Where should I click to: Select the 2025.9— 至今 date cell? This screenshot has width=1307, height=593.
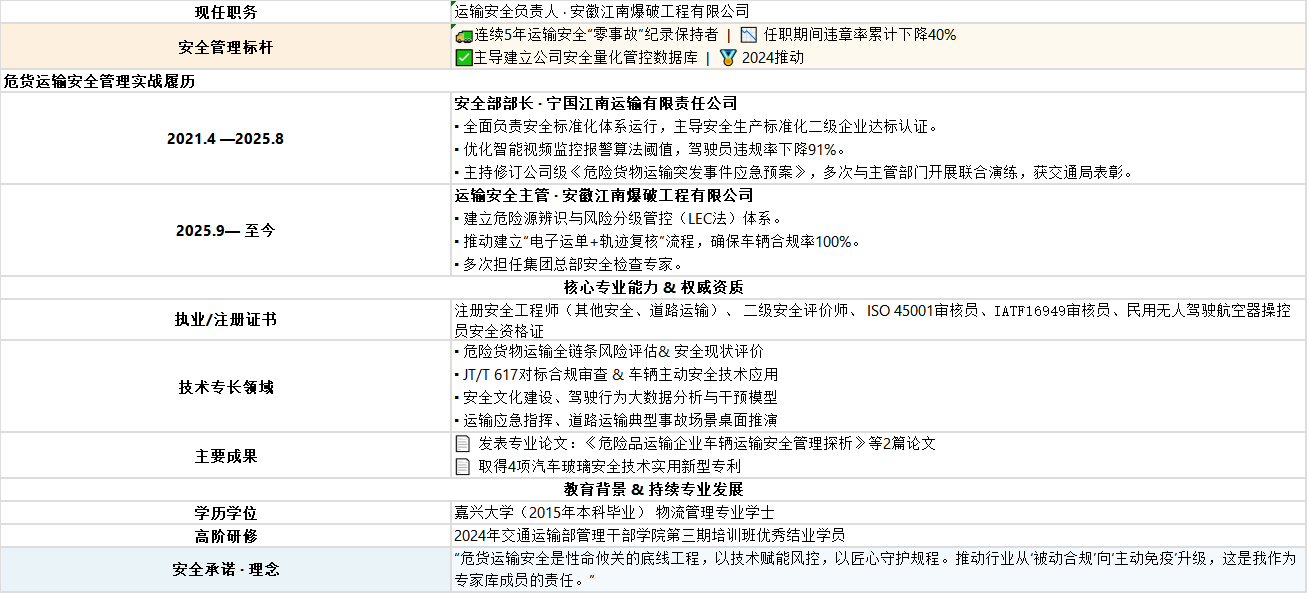[x=225, y=230]
